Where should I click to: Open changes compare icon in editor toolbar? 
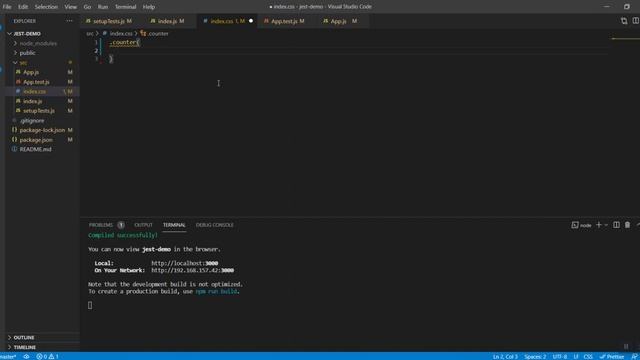(624, 21)
